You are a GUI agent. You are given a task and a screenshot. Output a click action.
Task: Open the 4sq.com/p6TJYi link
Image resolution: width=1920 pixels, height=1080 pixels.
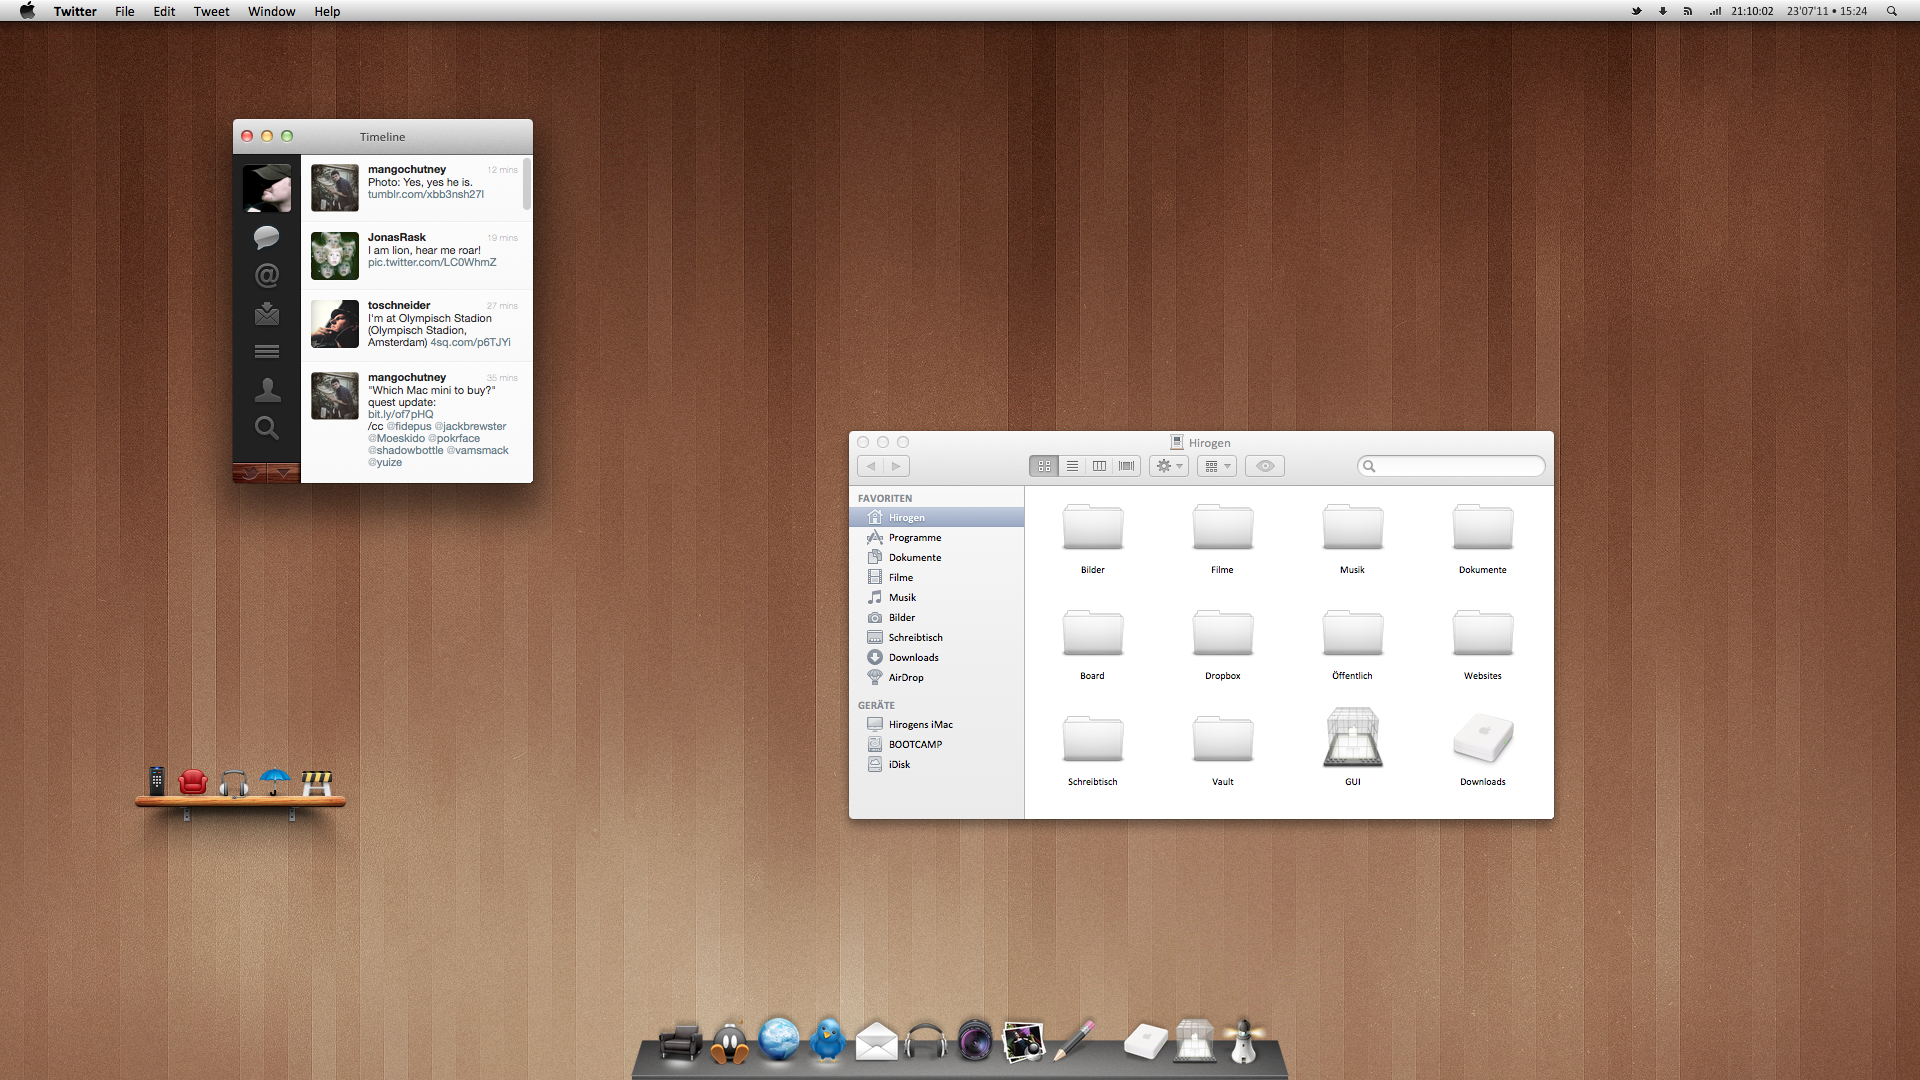pyautogui.click(x=470, y=343)
